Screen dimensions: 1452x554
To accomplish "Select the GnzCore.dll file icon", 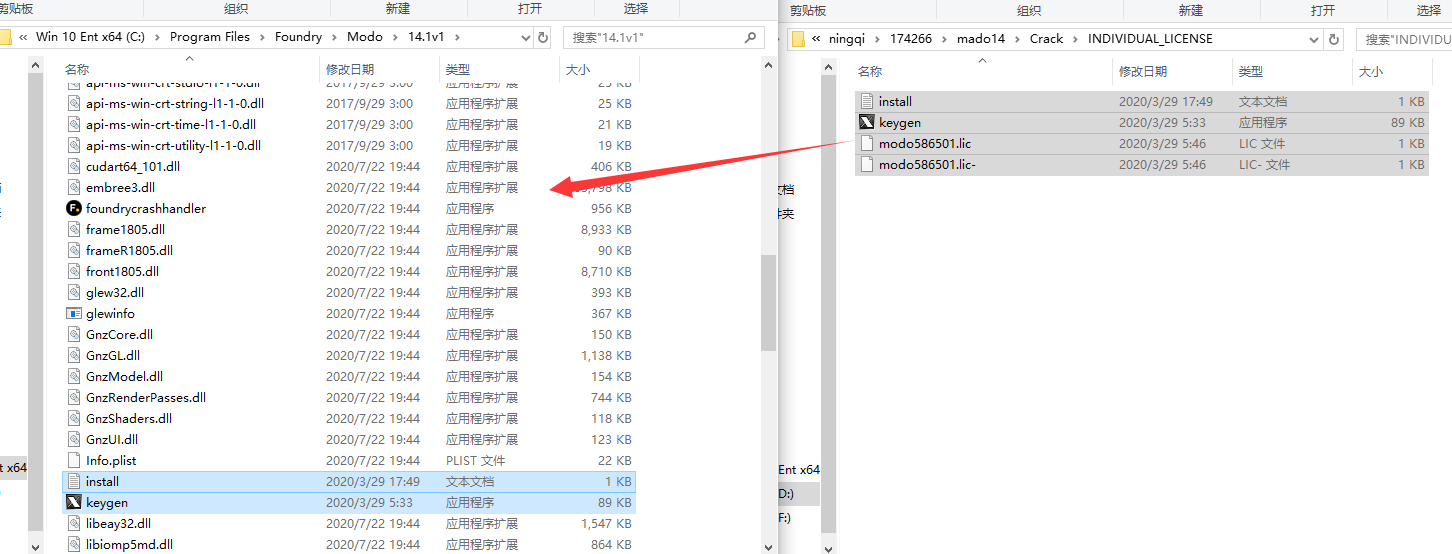I will (x=73, y=334).
